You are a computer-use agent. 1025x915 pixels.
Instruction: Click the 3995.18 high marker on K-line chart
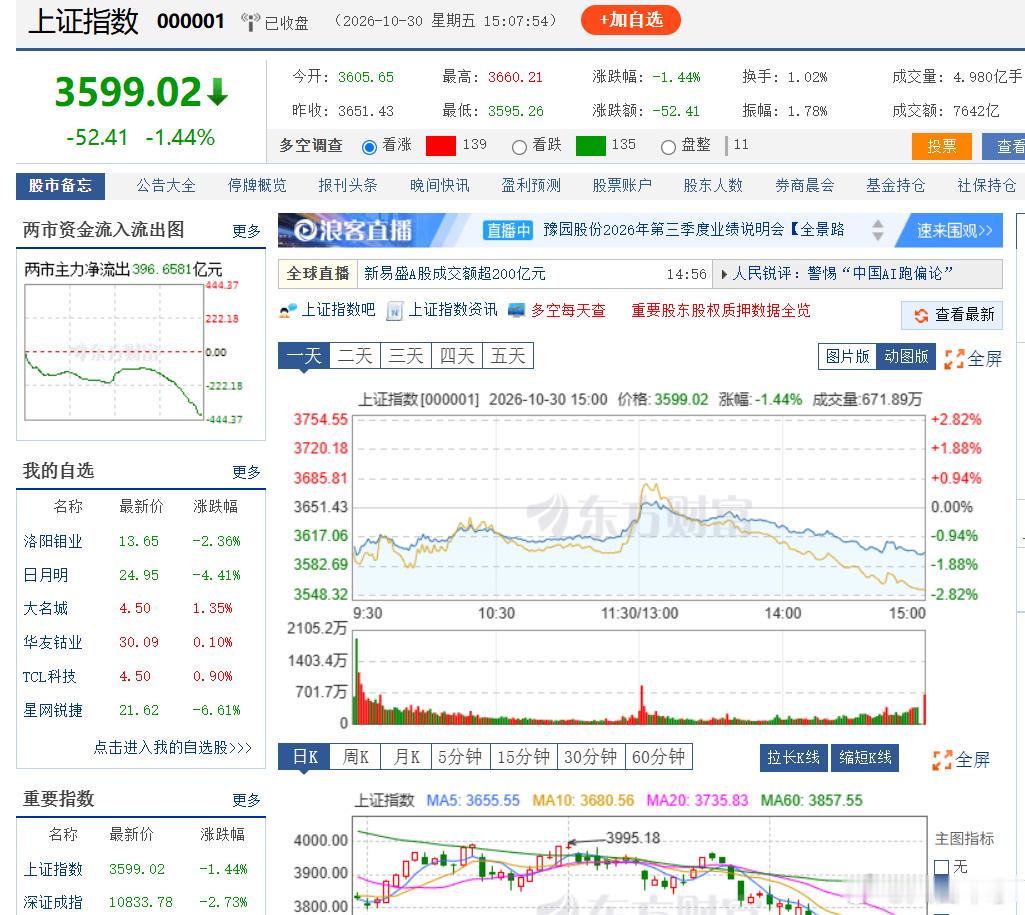click(x=633, y=839)
